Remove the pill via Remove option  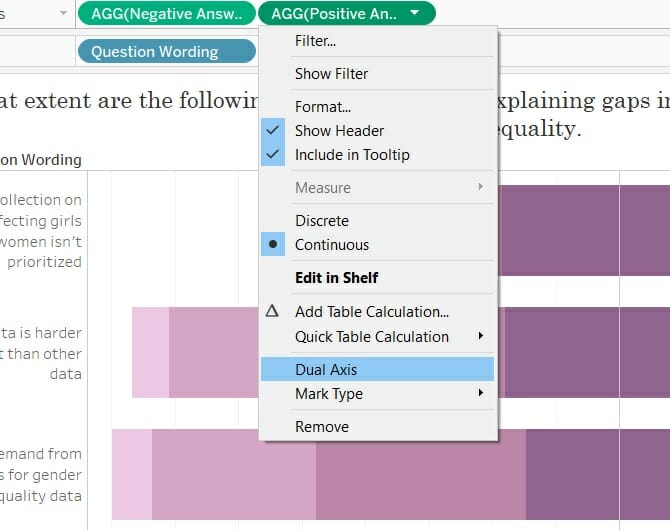pos(321,427)
